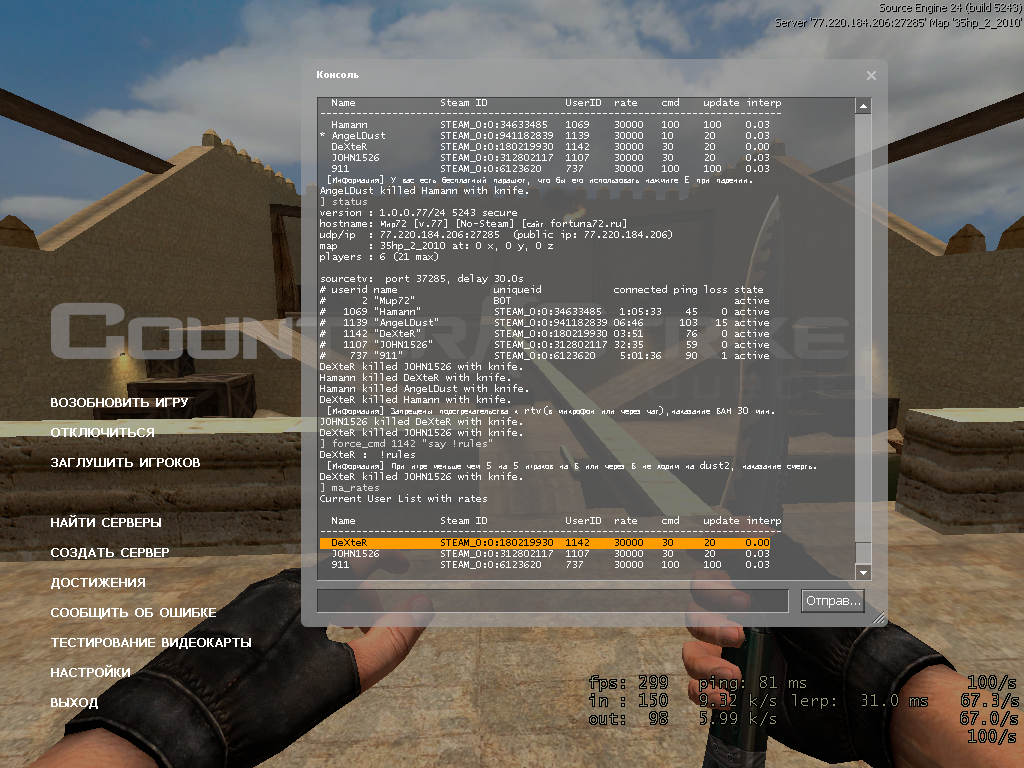Click the Отправ... submit button
This screenshot has height=768, width=1024.
click(833, 601)
